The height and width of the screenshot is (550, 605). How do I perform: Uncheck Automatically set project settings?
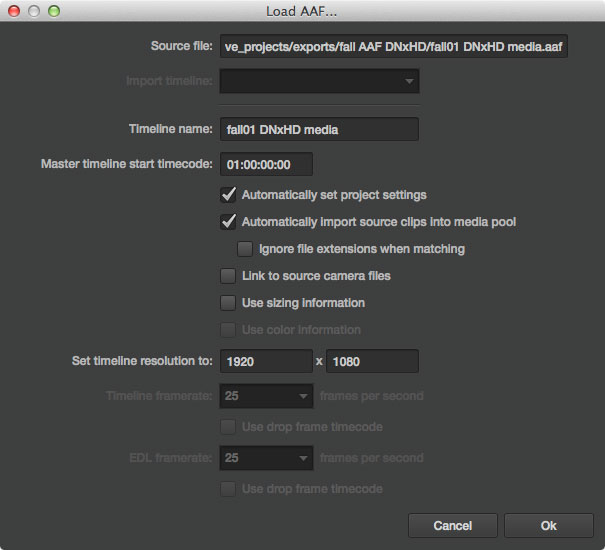pyautogui.click(x=228, y=194)
